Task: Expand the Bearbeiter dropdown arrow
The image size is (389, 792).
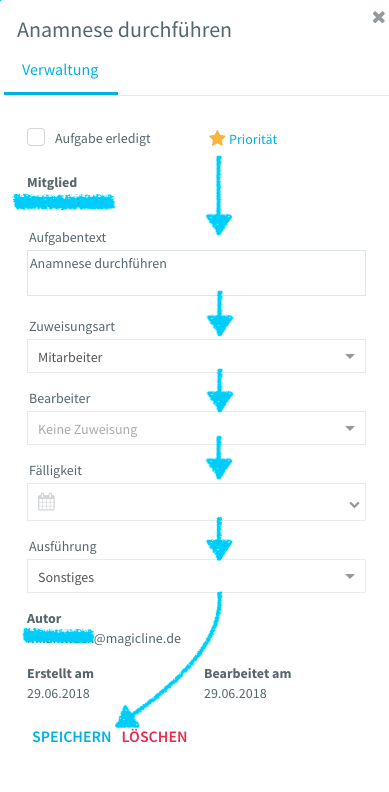Action: coord(350,428)
